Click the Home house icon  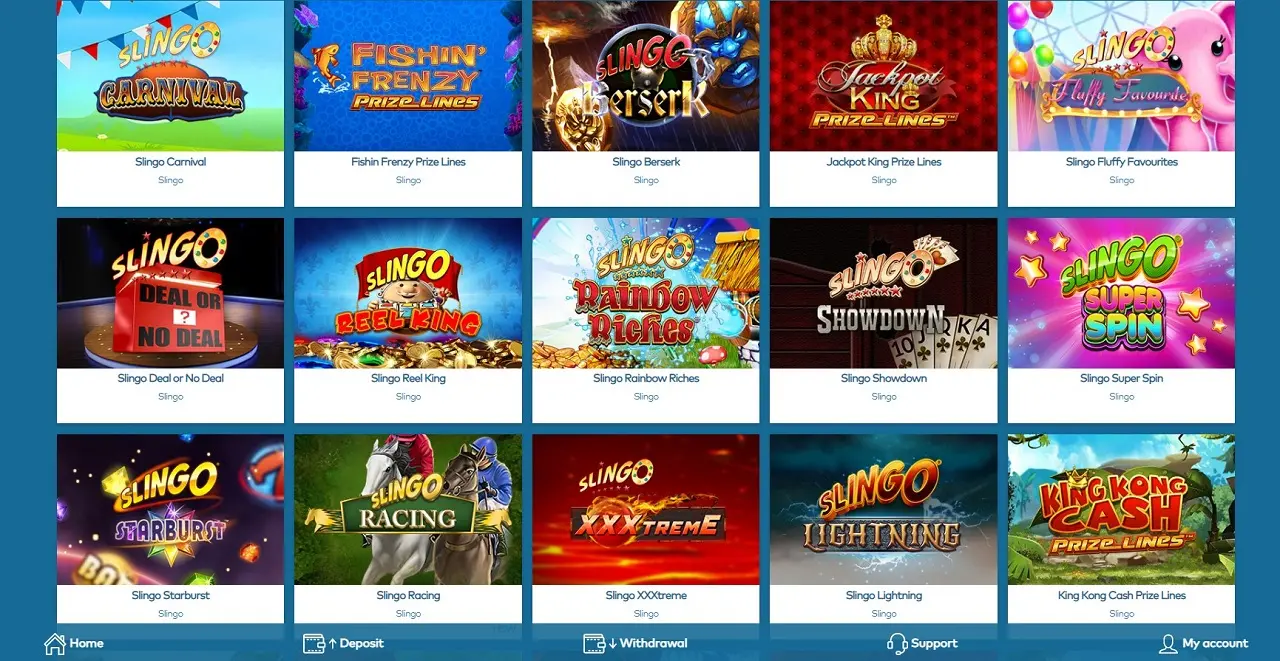click(x=55, y=644)
